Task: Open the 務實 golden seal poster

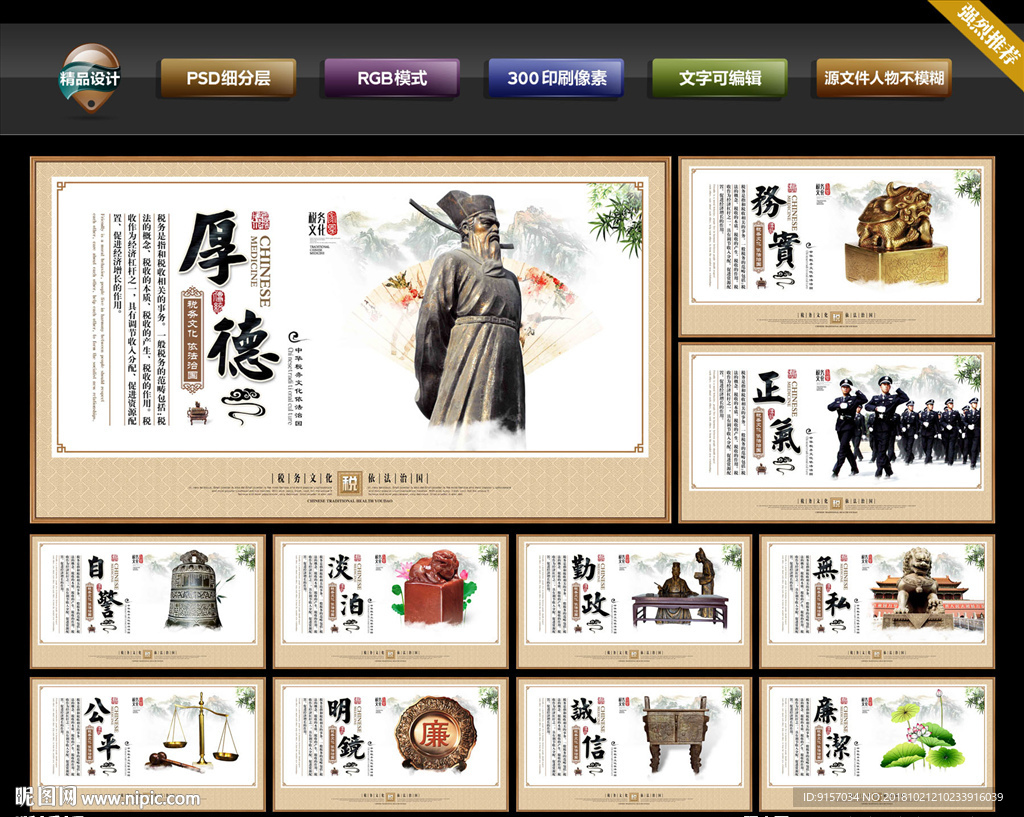Action: coord(837,247)
